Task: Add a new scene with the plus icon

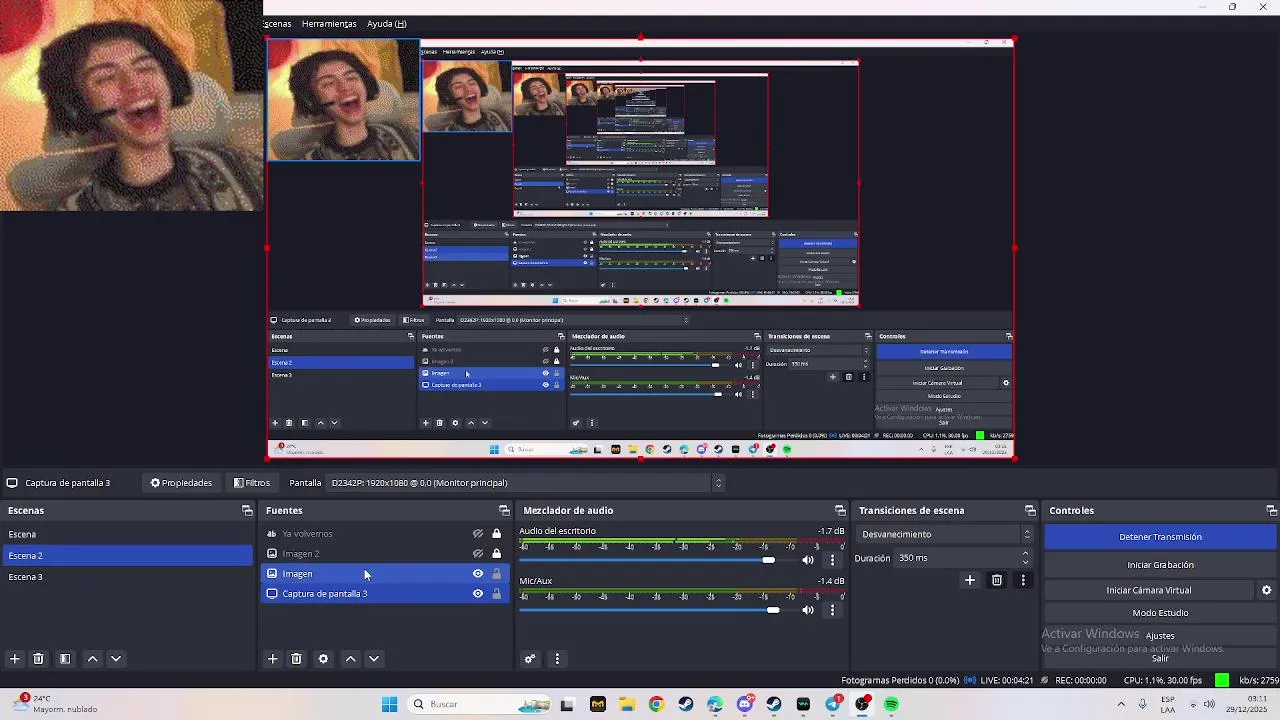Action: (x=14, y=659)
